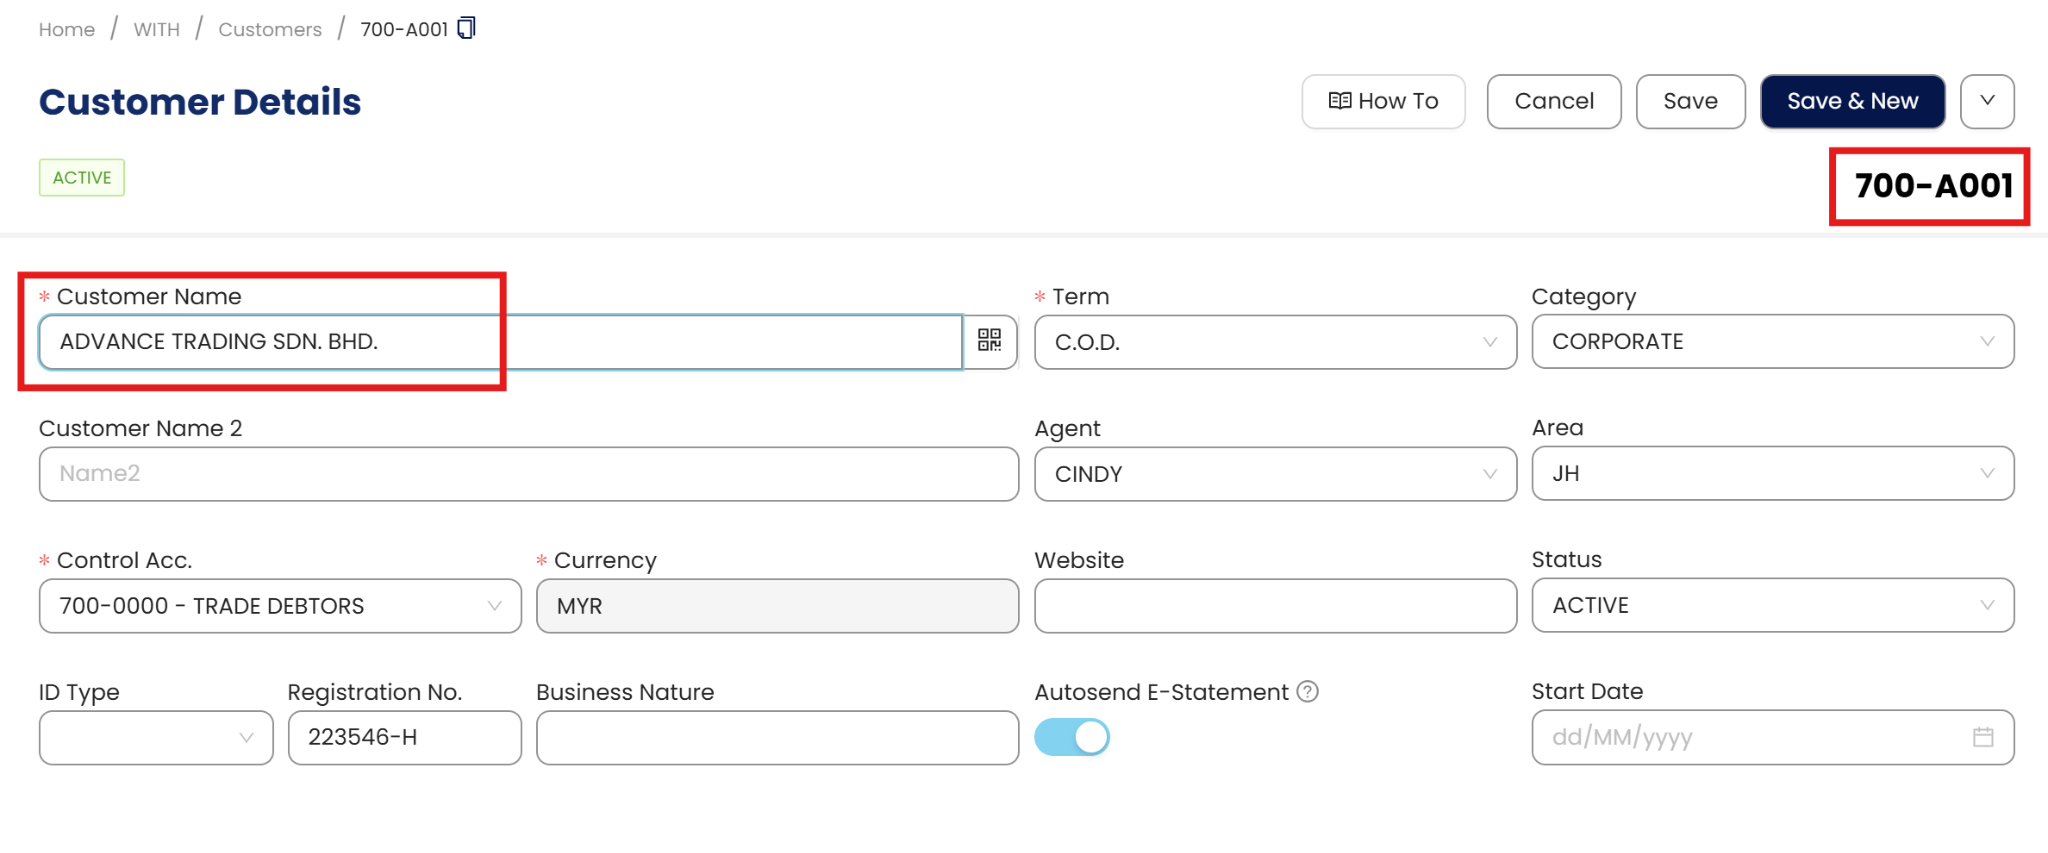
Task: Open more options arrow beside Save & New
Action: click(1987, 101)
